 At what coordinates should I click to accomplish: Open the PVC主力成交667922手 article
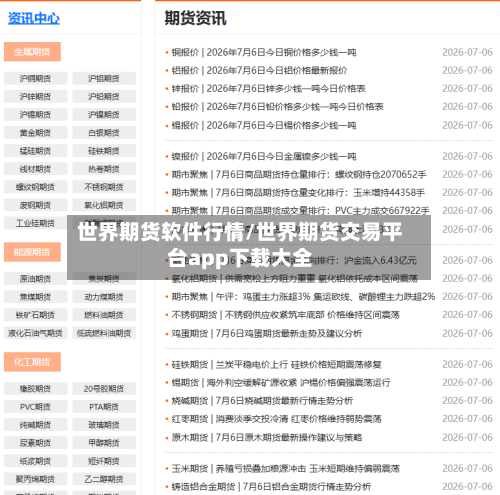click(x=300, y=210)
